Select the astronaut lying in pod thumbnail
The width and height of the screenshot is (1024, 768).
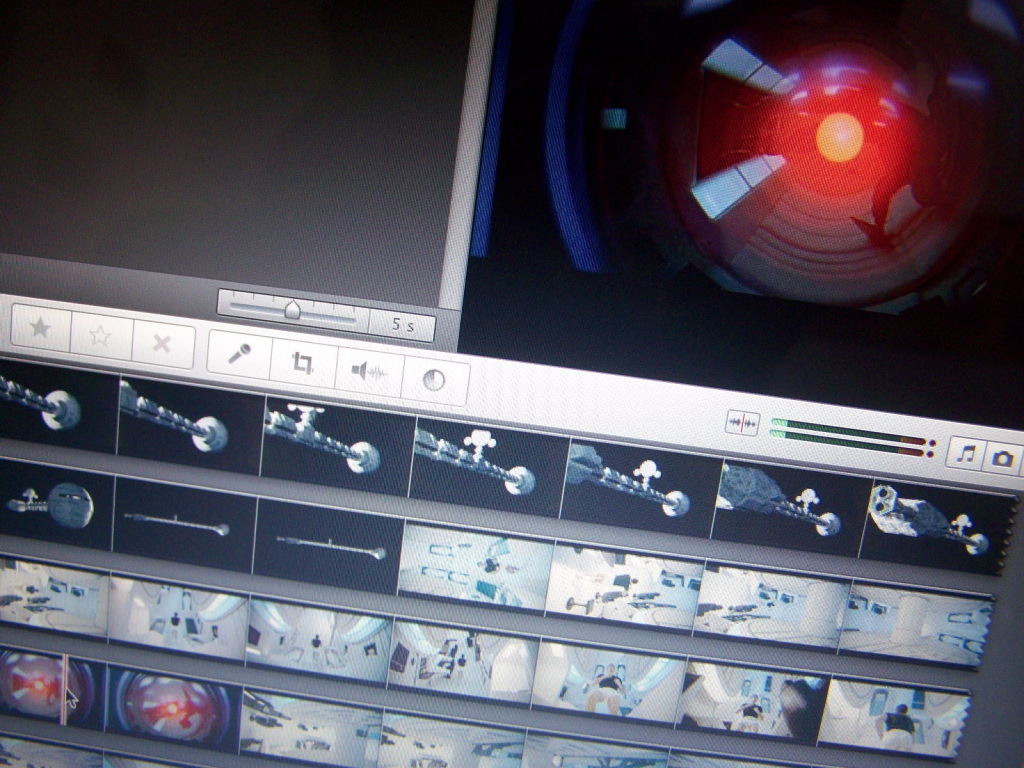coord(607,682)
